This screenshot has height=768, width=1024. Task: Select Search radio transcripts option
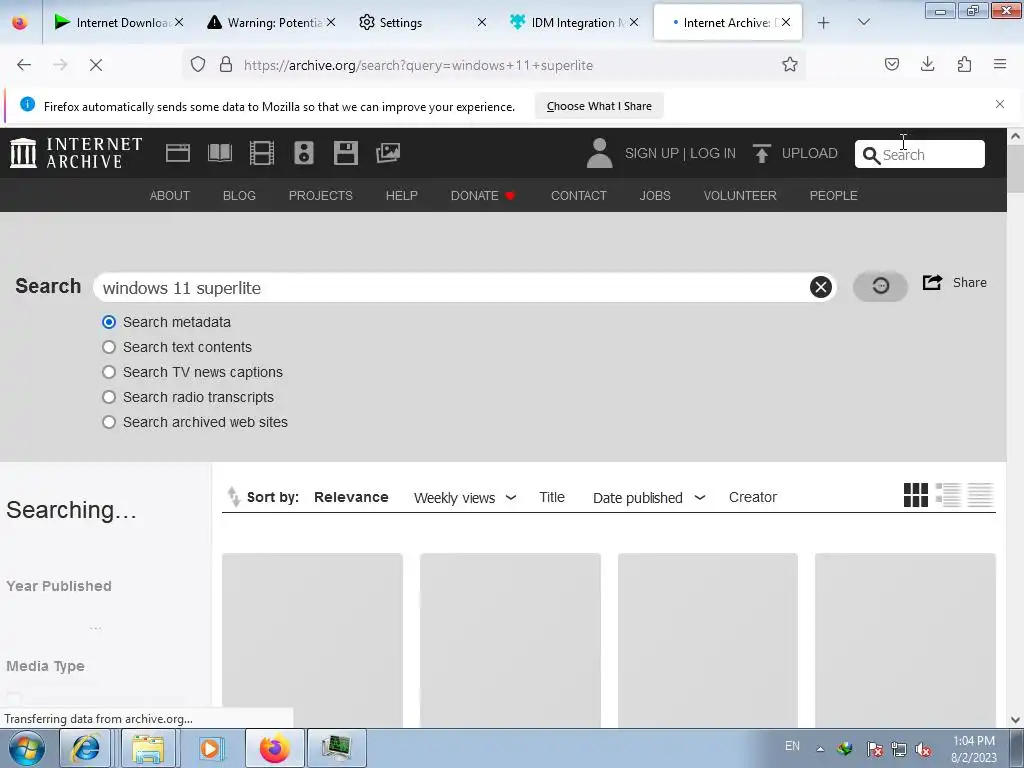pos(109,397)
